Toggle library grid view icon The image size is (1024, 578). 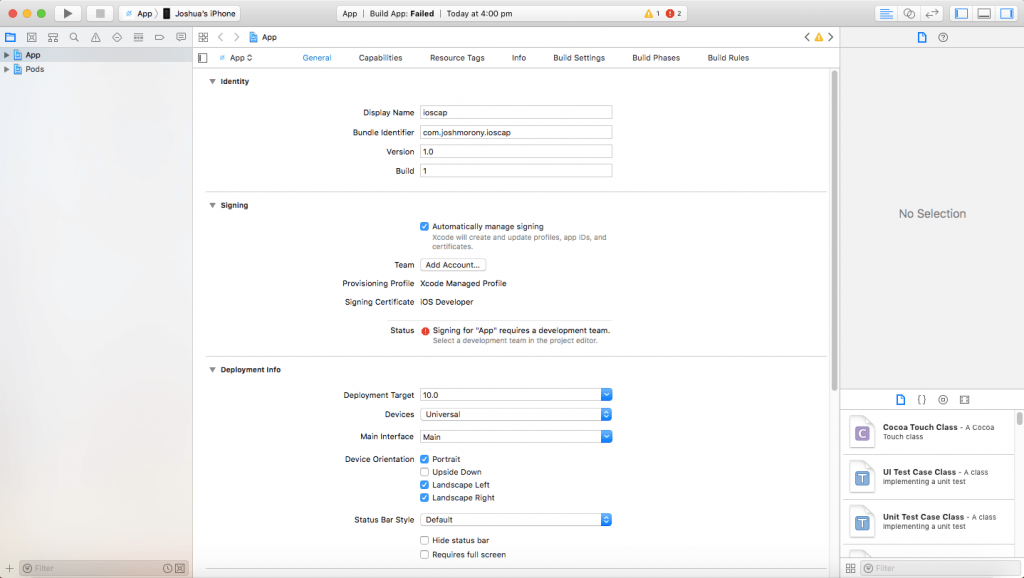[850, 568]
